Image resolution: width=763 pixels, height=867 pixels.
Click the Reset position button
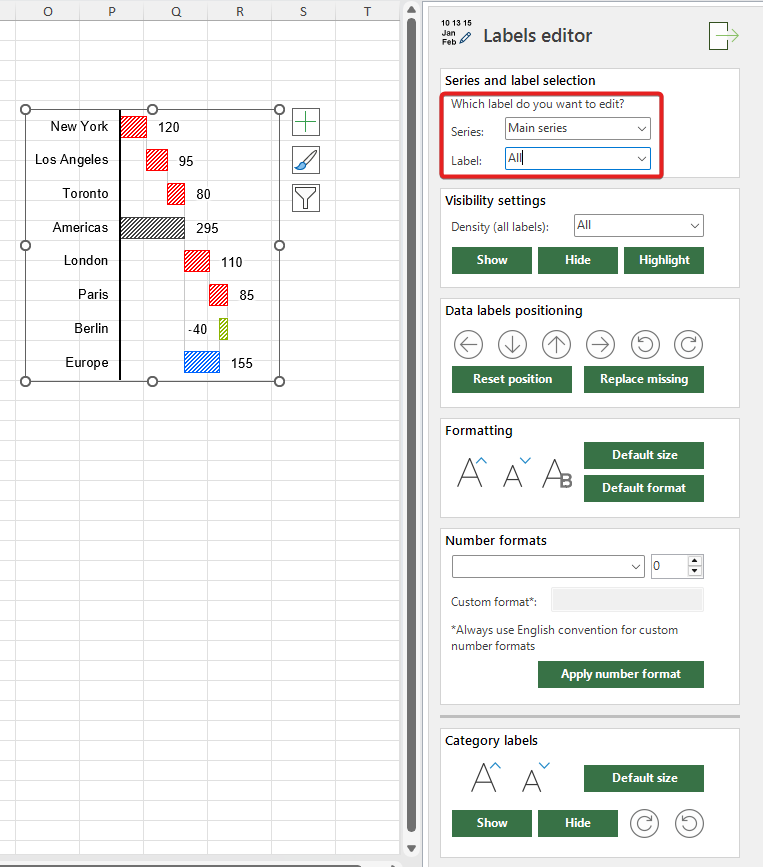[512, 379]
